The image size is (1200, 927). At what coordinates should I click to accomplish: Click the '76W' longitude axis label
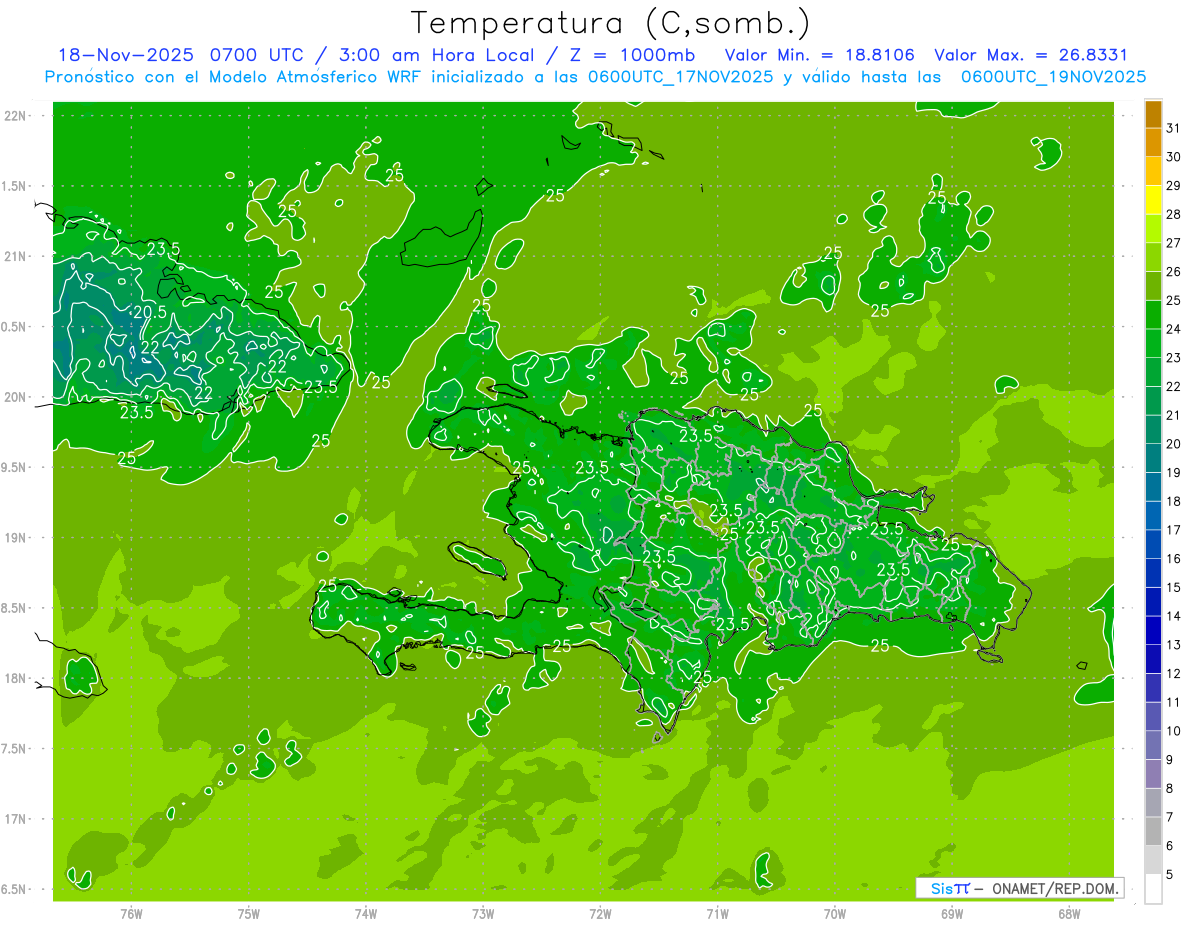pyautogui.click(x=131, y=914)
